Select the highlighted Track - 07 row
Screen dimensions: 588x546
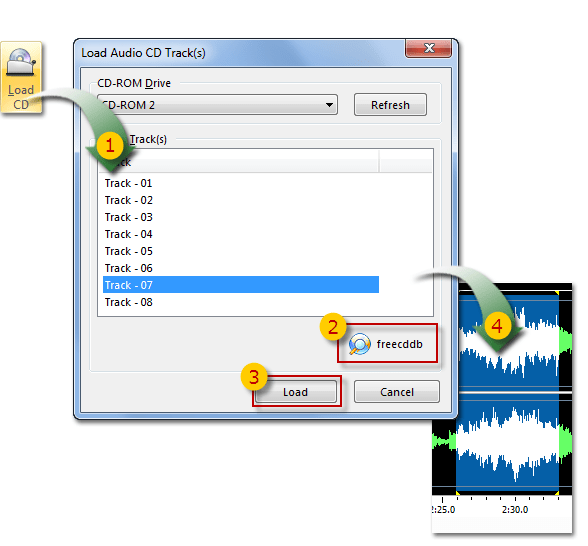(x=241, y=285)
